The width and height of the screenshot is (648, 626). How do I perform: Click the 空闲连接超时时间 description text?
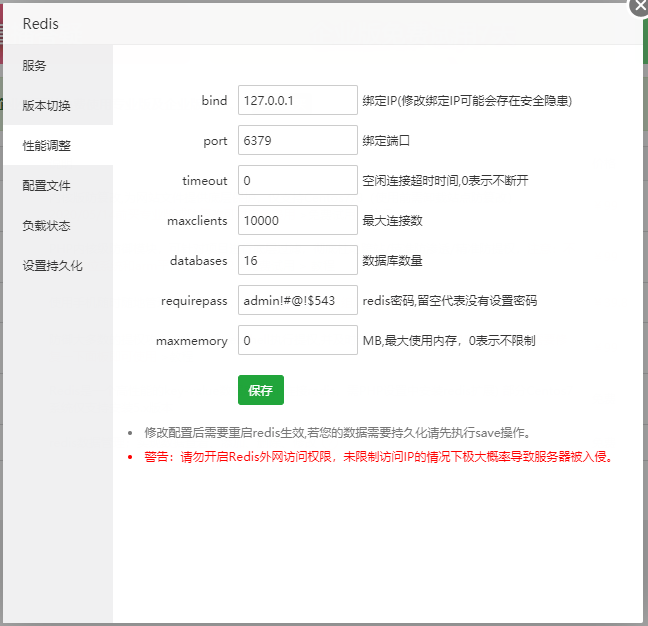(445, 181)
